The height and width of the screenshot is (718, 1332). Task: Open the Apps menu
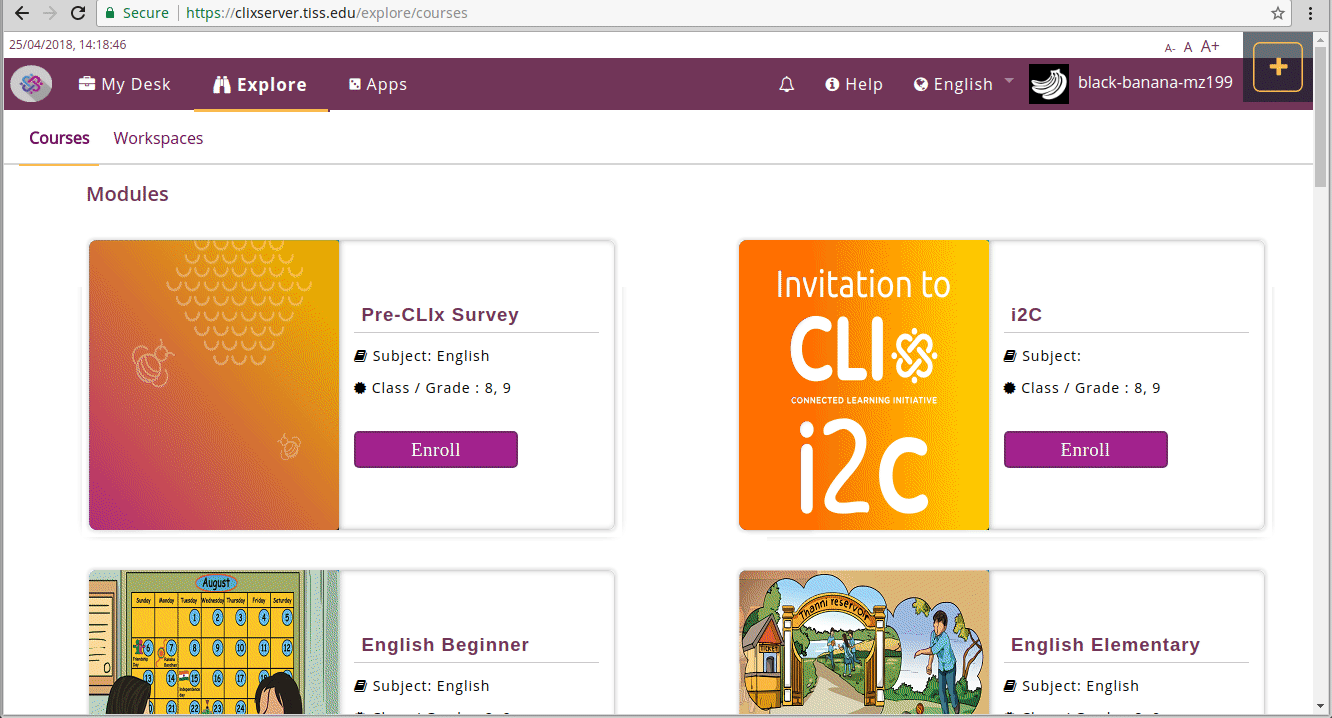click(x=377, y=85)
